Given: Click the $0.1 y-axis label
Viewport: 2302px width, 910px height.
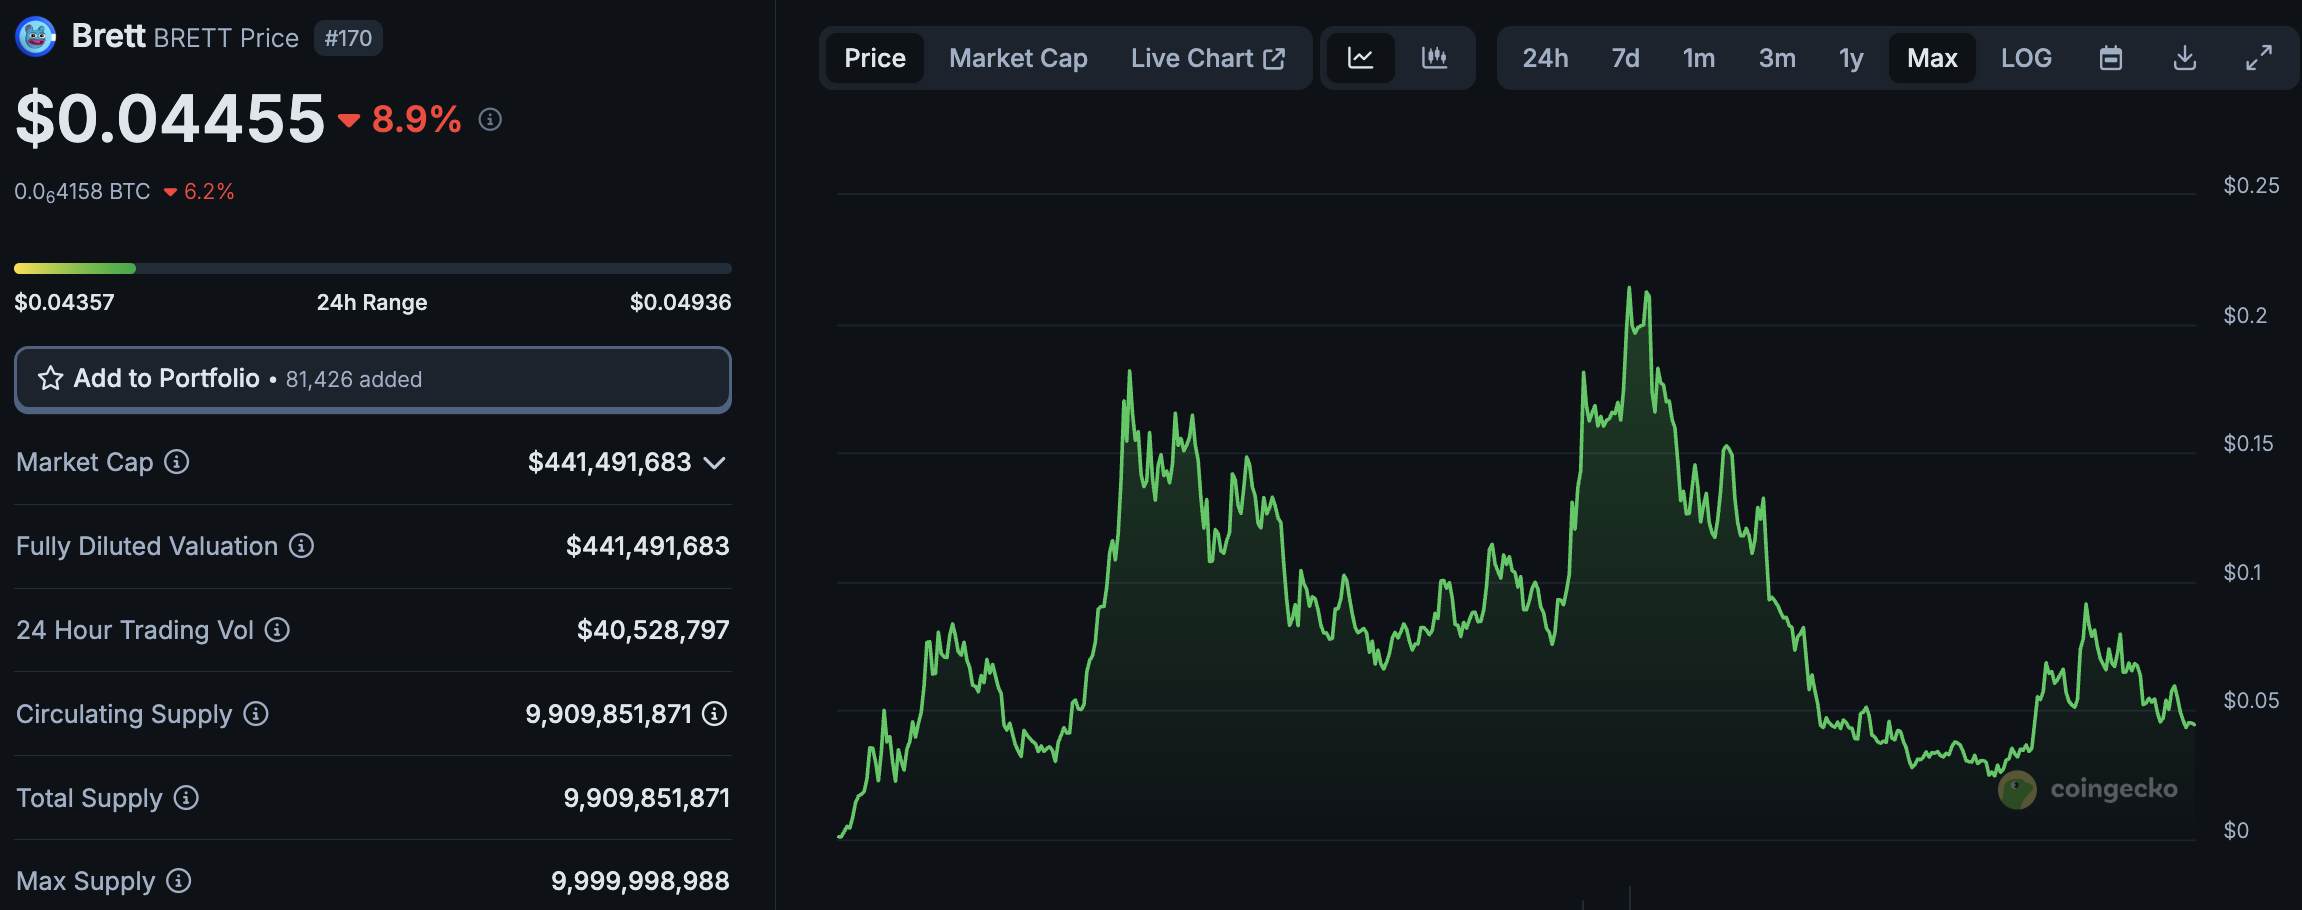Looking at the screenshot, I should tap(2242, 573).
